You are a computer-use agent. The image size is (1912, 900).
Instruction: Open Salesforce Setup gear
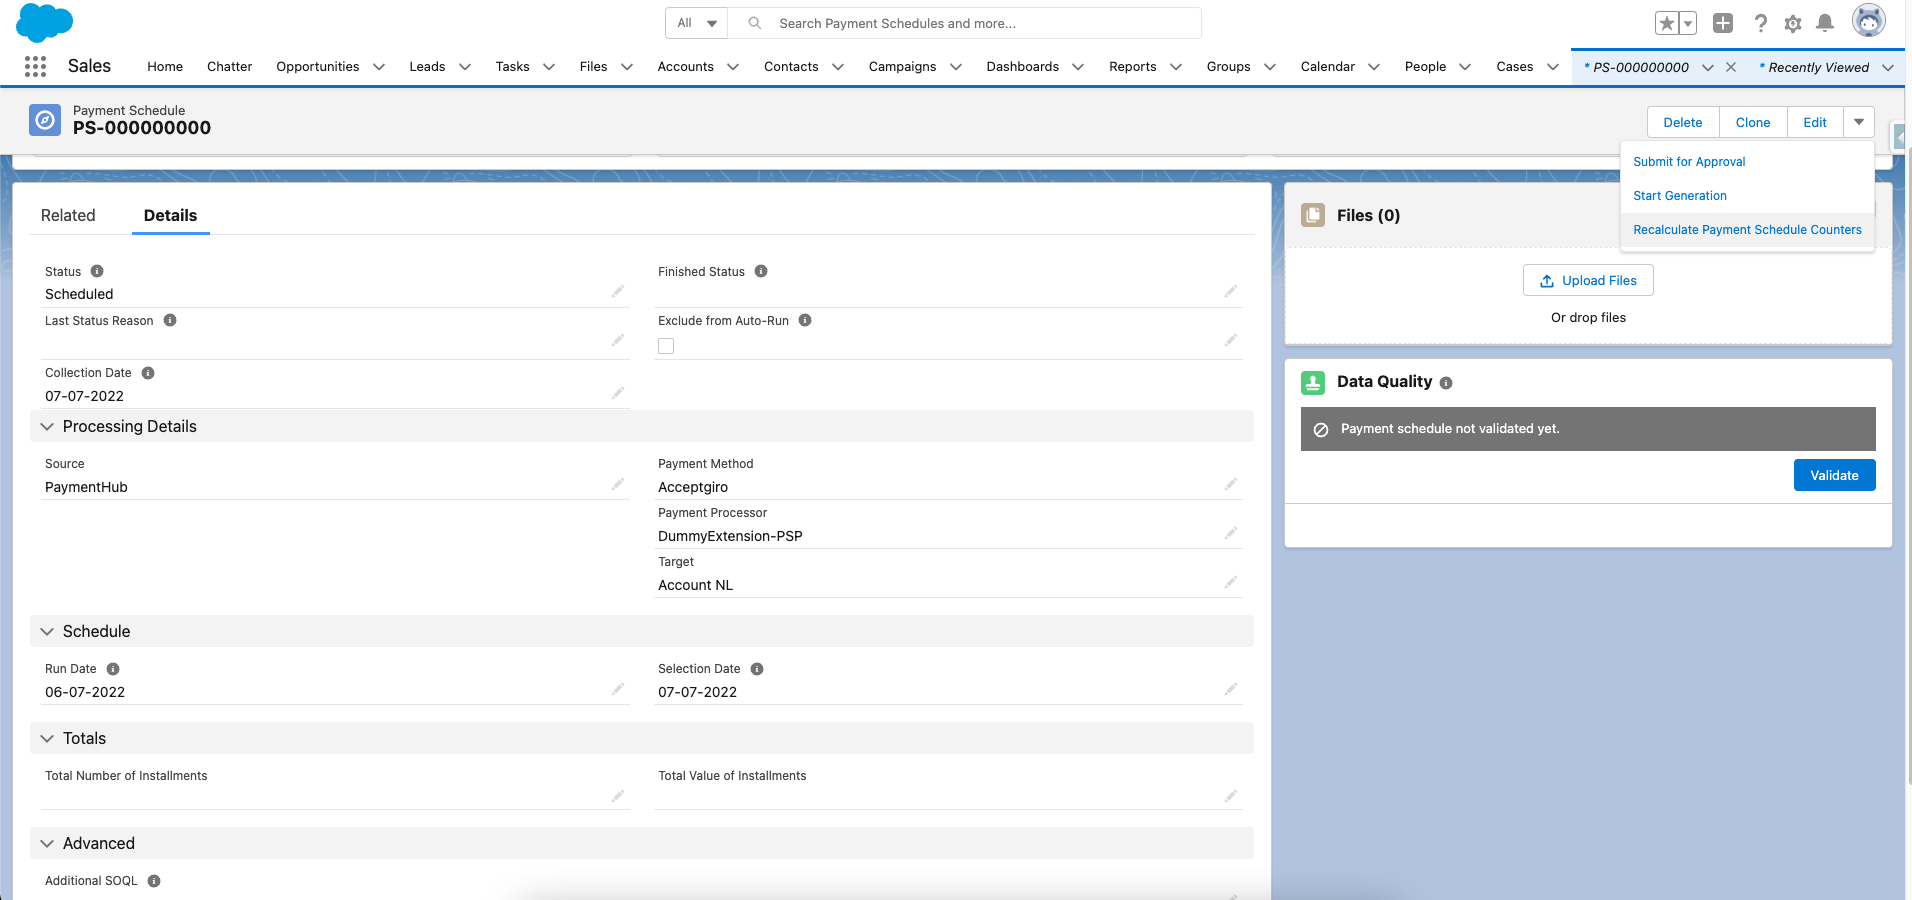[x=1792, y=23]
